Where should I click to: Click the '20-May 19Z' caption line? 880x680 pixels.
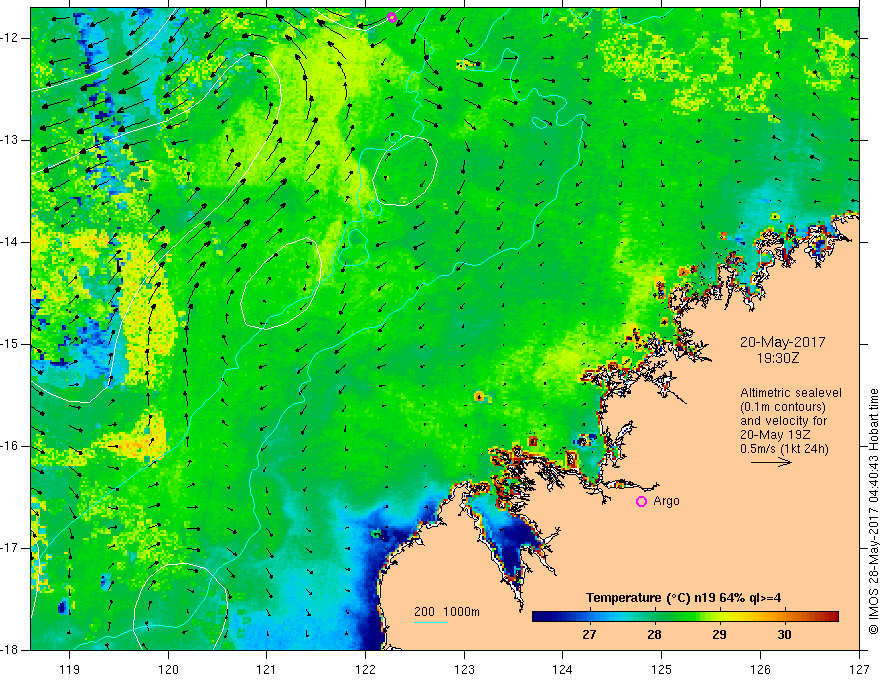click(775, 435)
